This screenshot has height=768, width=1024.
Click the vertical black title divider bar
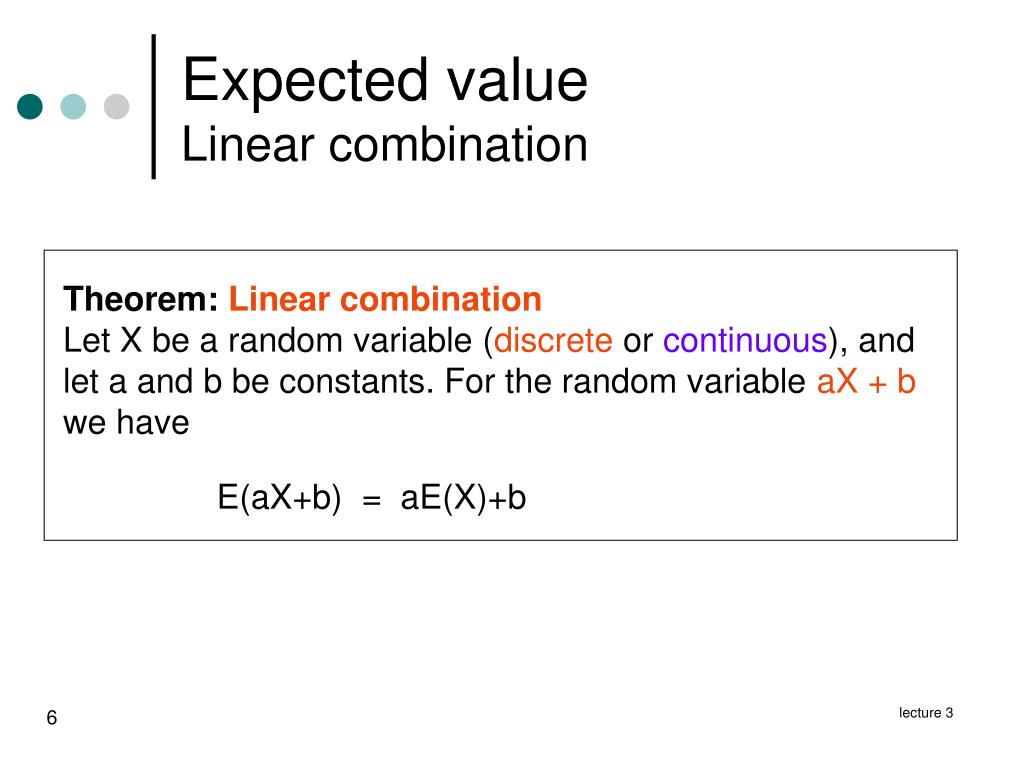[154, 106]
